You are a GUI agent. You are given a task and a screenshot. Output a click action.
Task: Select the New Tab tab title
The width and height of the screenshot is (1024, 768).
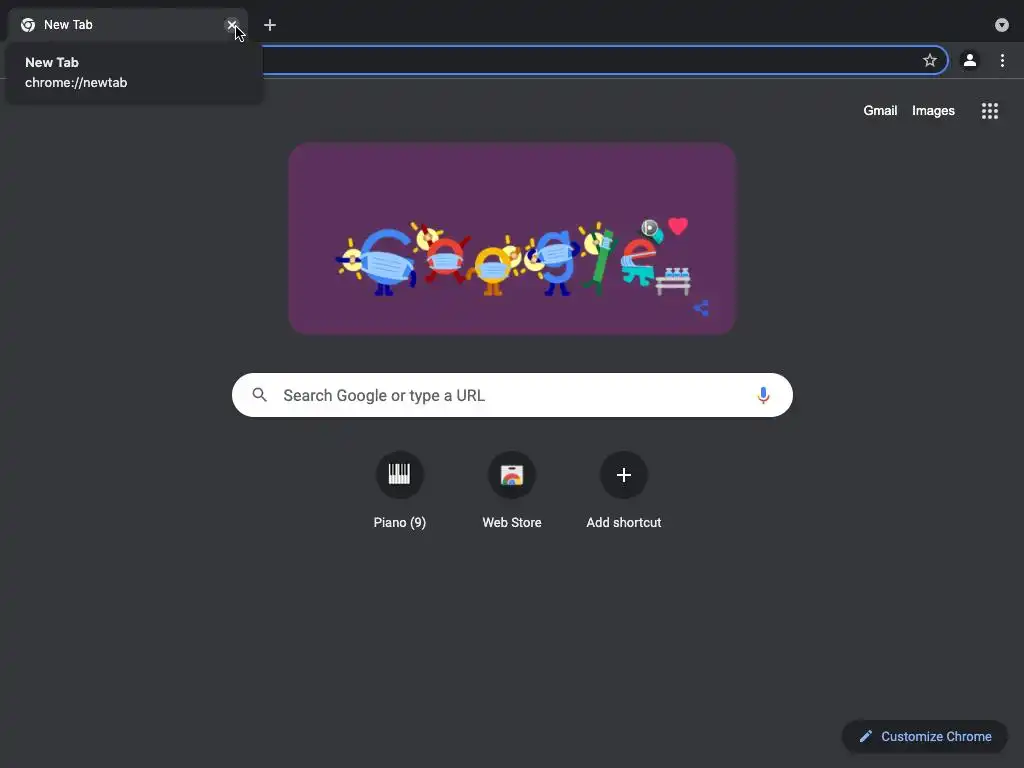(x=69, y=25)
